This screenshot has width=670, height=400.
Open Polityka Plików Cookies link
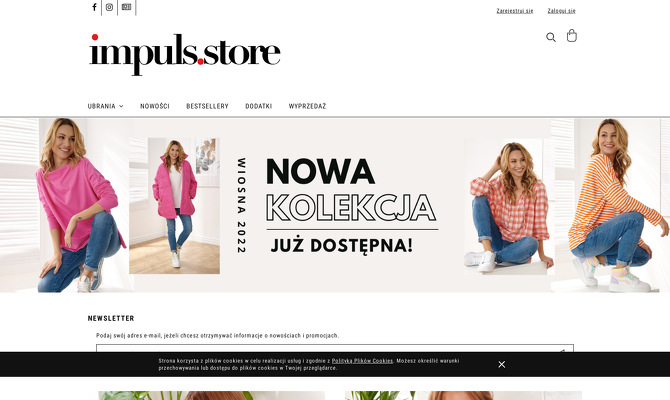click(362, 361)
